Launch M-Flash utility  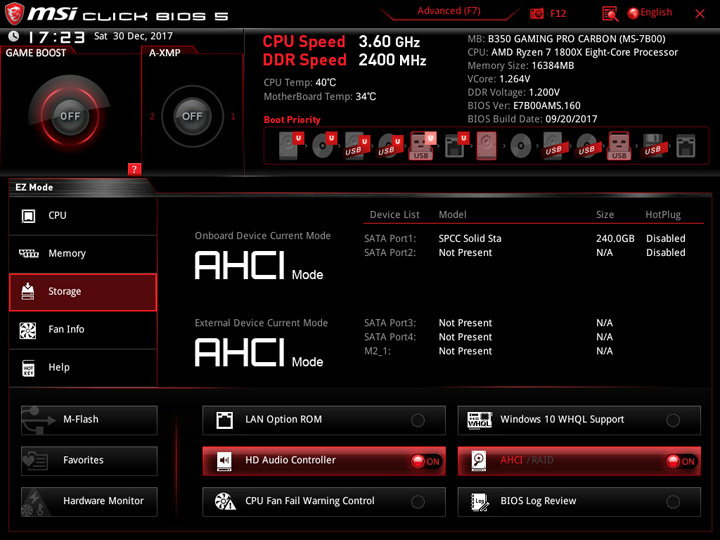[x=89, y=420]
